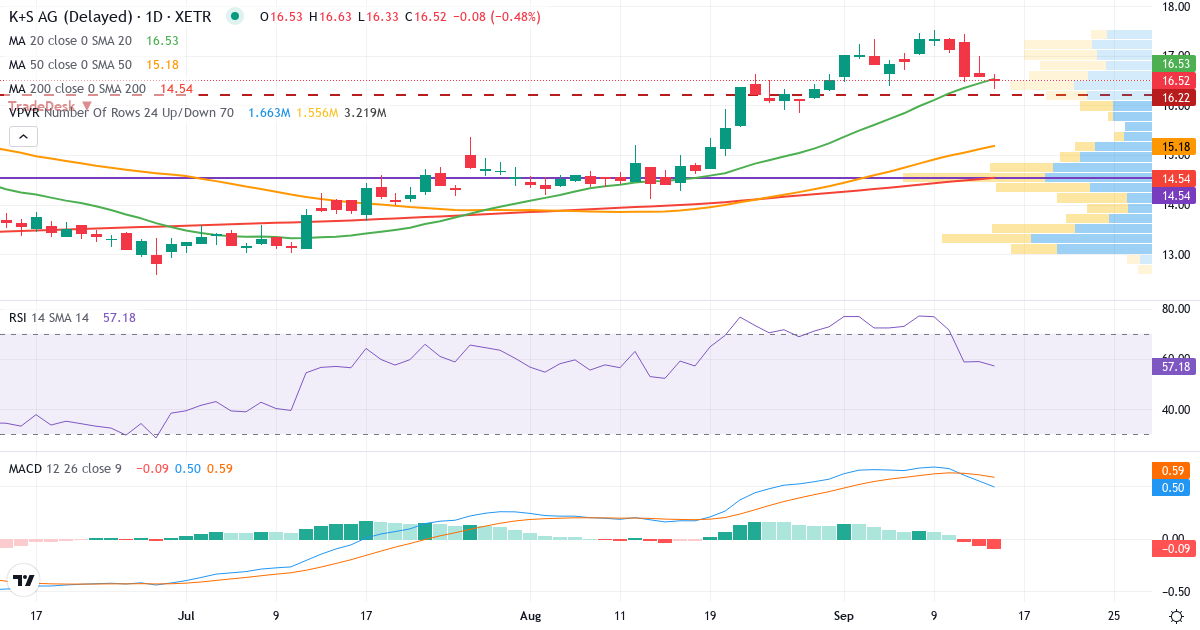Image resolution: width=1200 pixels, height=630 pixels.
Task: Click the 13.00 price axis label
Action: coord(1174,255)
